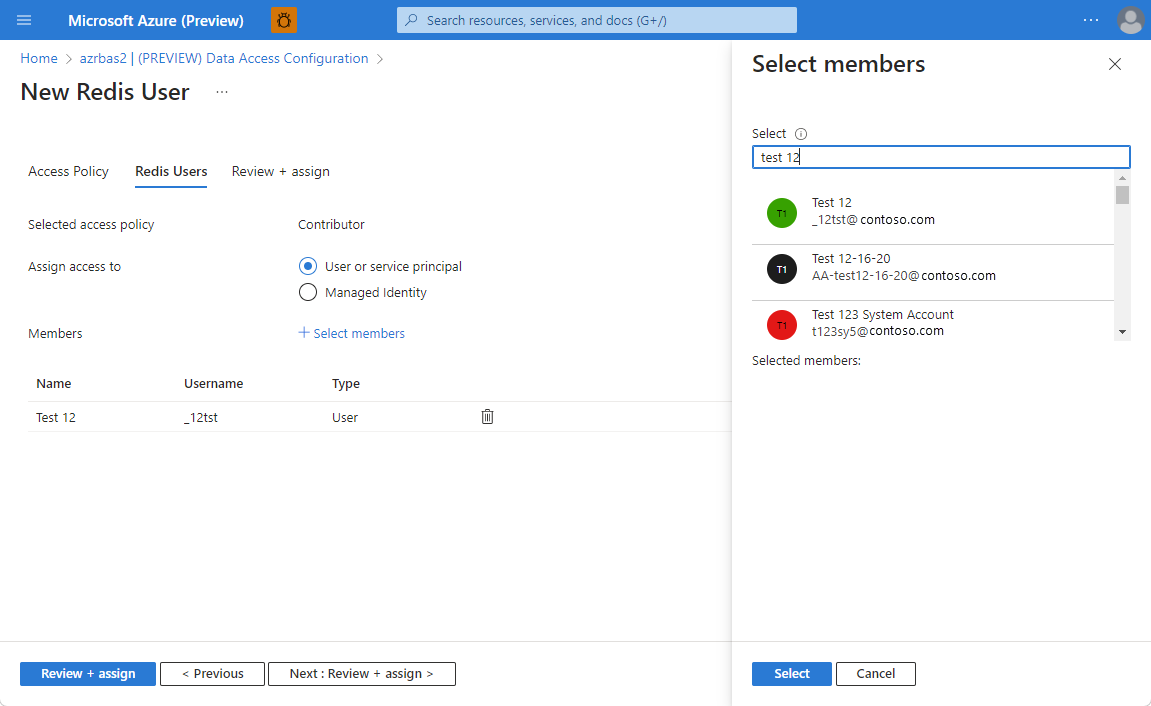Switch to the Access Policy tab
The width and height of the screenshot is (1151, 706).
click(x=68, y=171)
